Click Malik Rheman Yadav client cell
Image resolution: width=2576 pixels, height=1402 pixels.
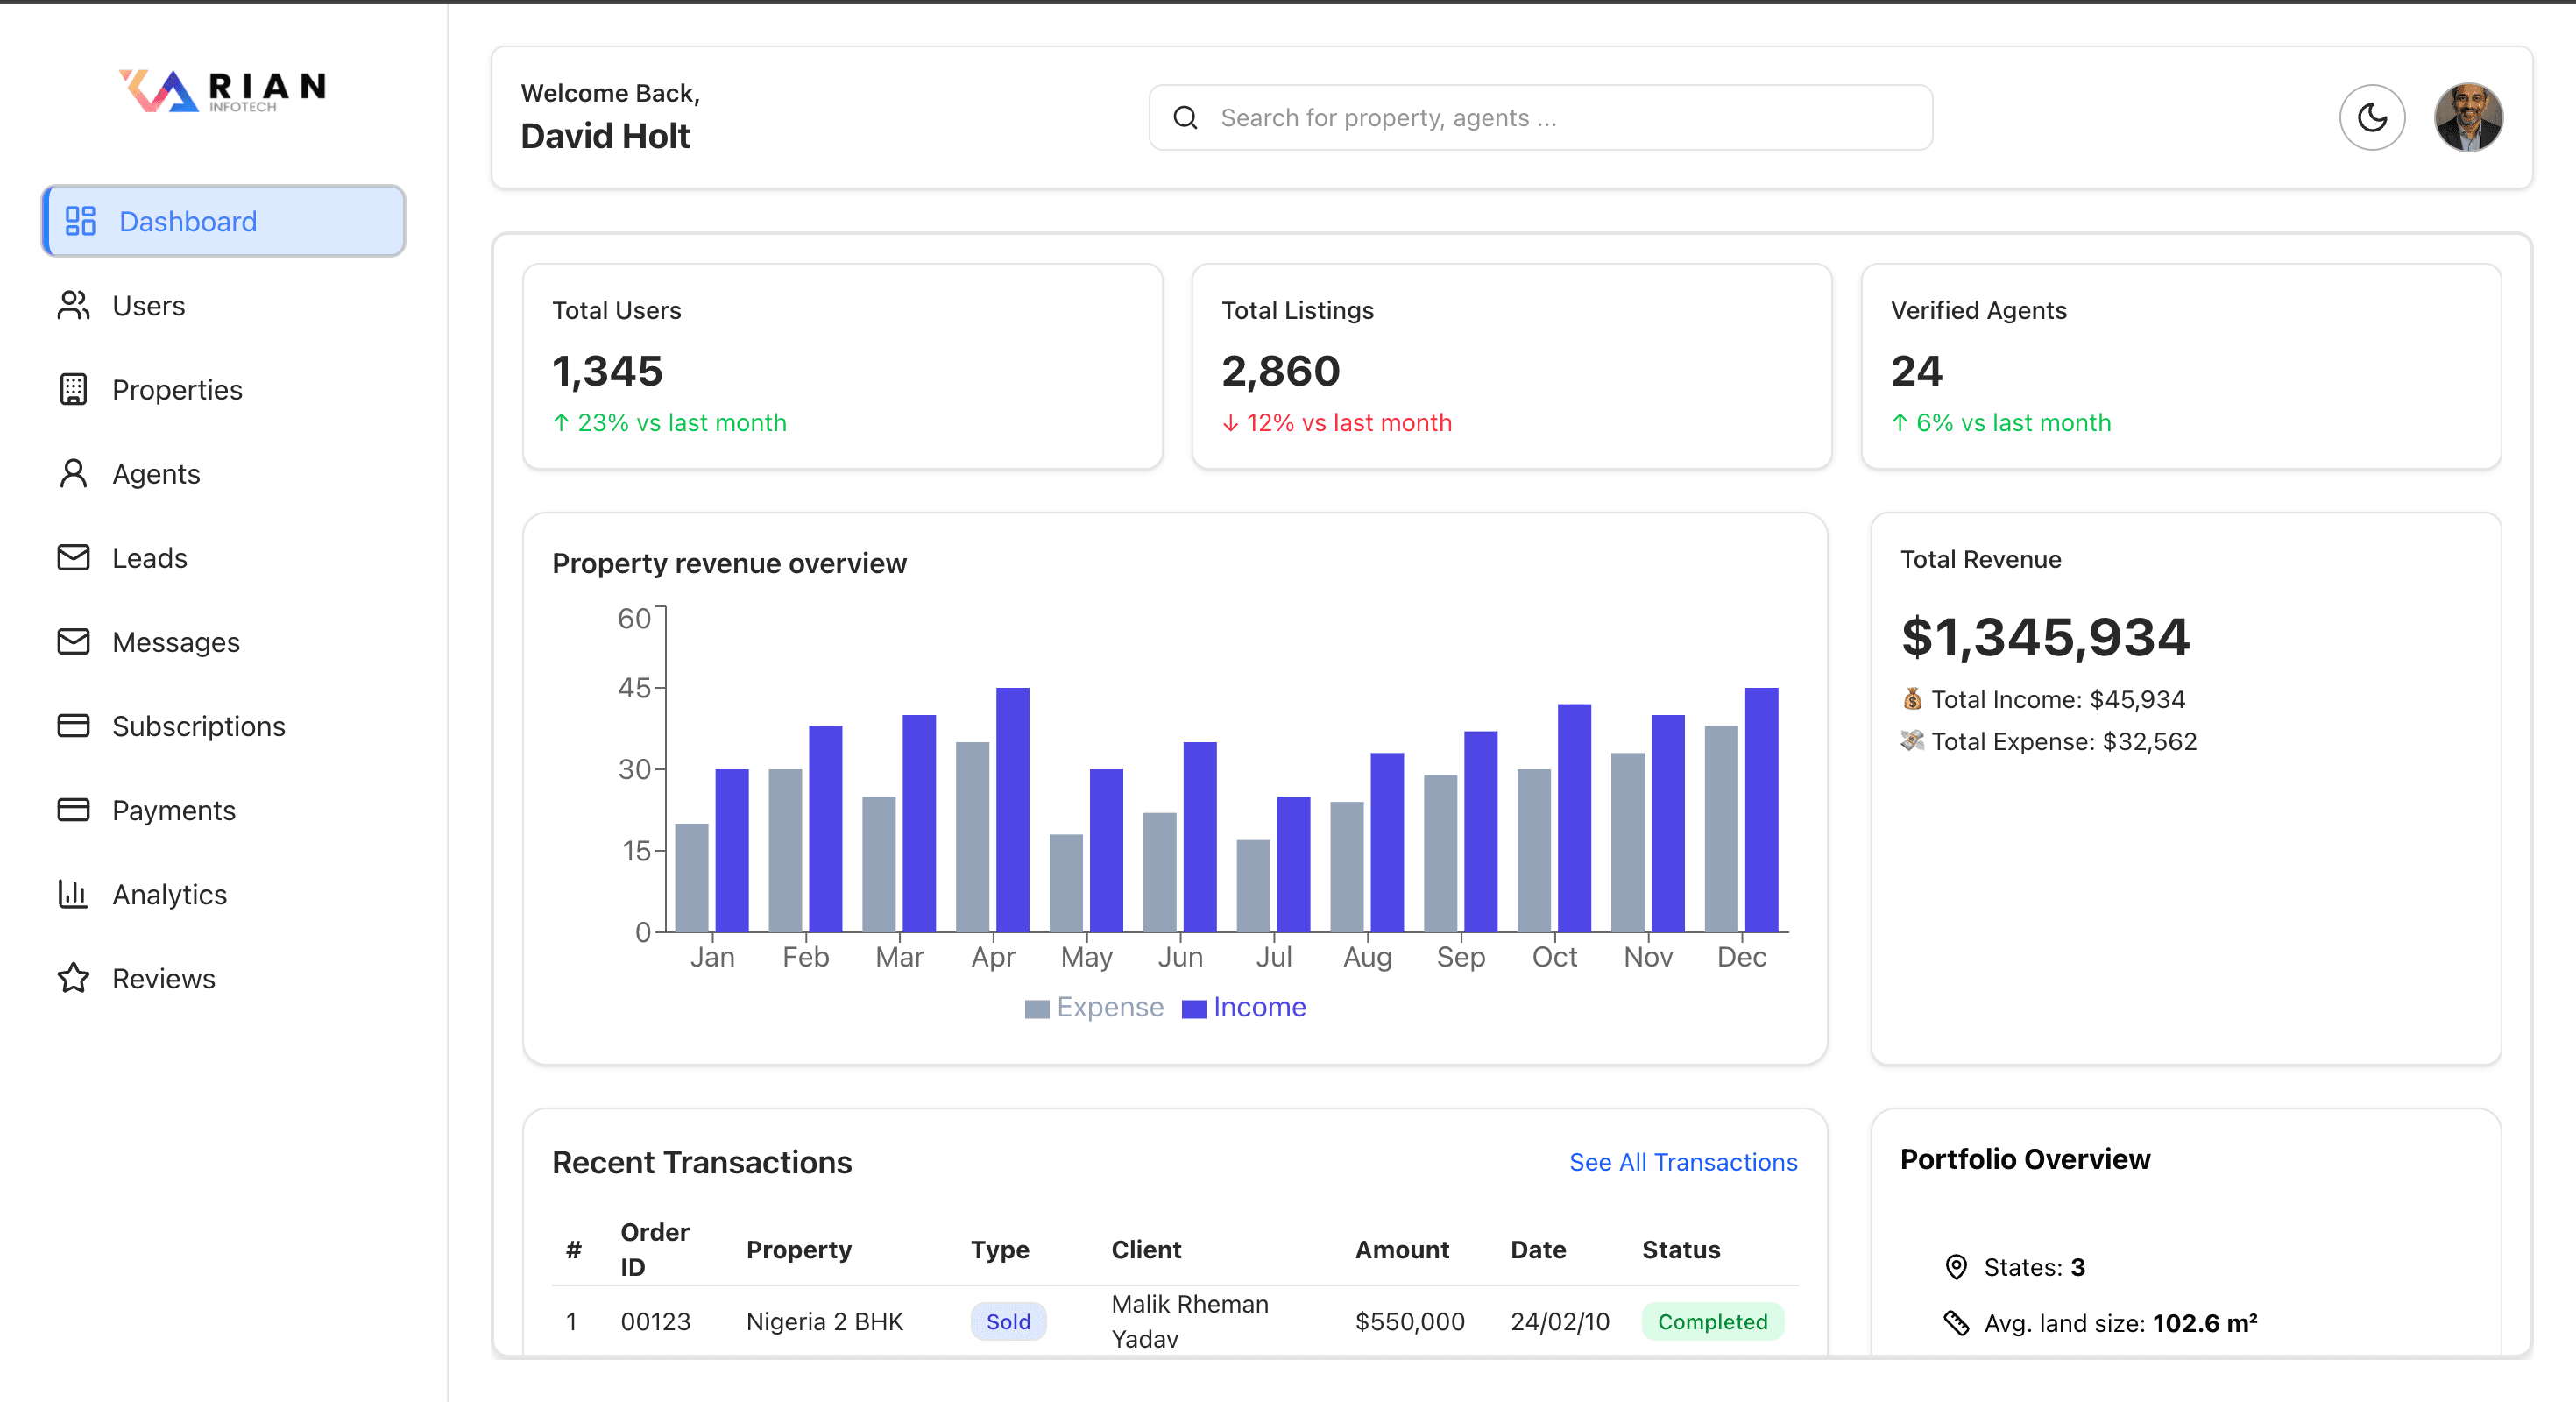coord(1190,1321)
